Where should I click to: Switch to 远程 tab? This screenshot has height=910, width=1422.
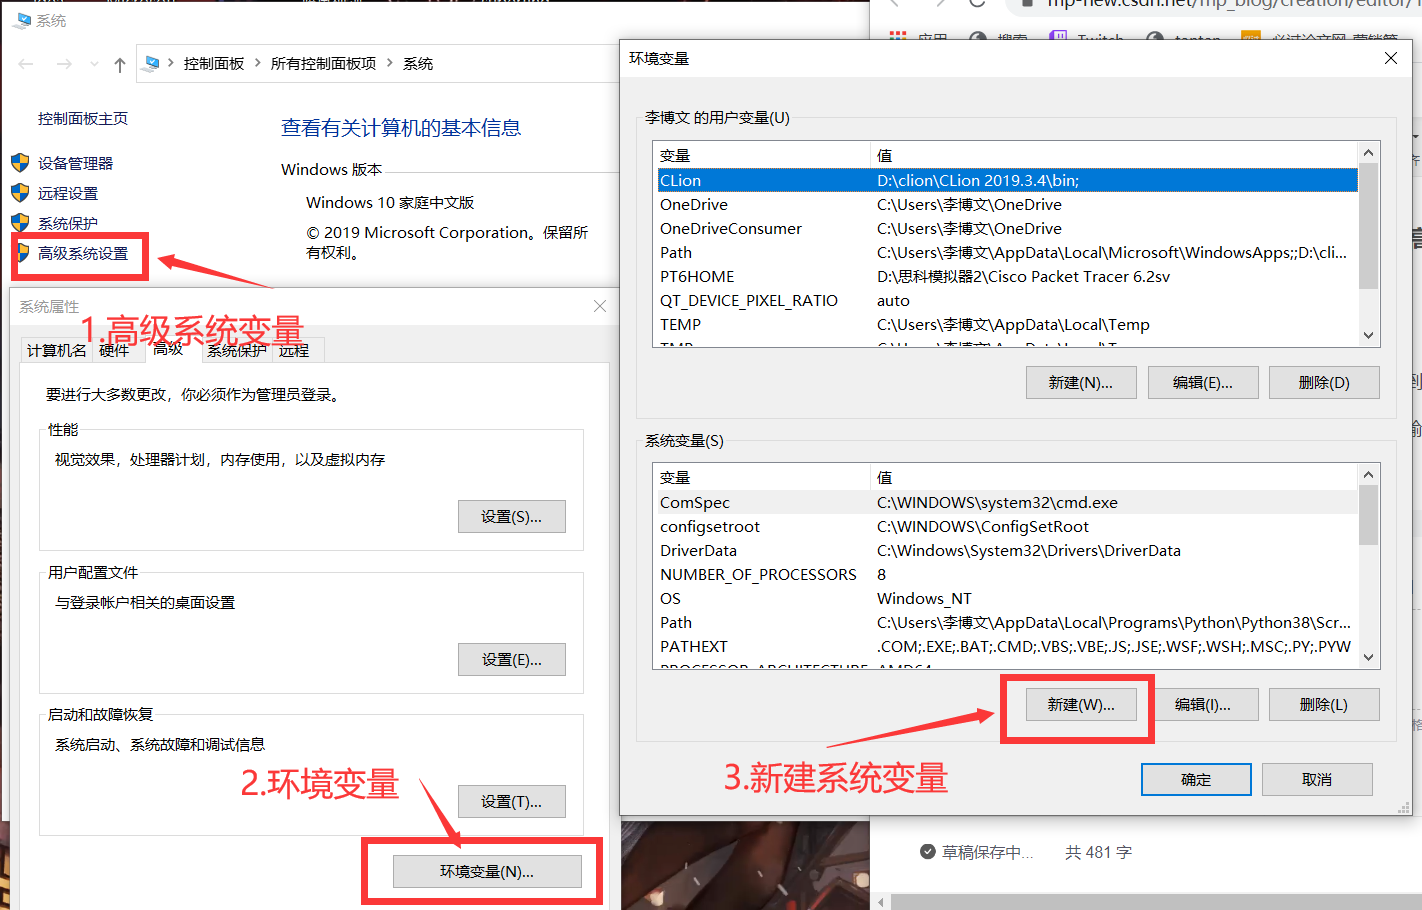point(294,350)
